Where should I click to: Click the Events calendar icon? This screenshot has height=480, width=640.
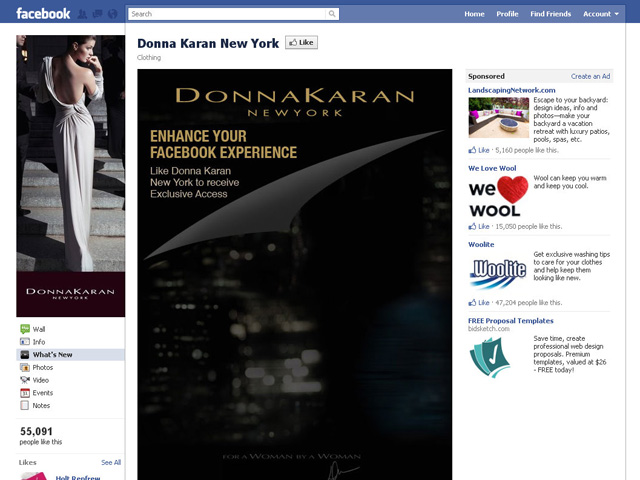click(x=25, y=393)
